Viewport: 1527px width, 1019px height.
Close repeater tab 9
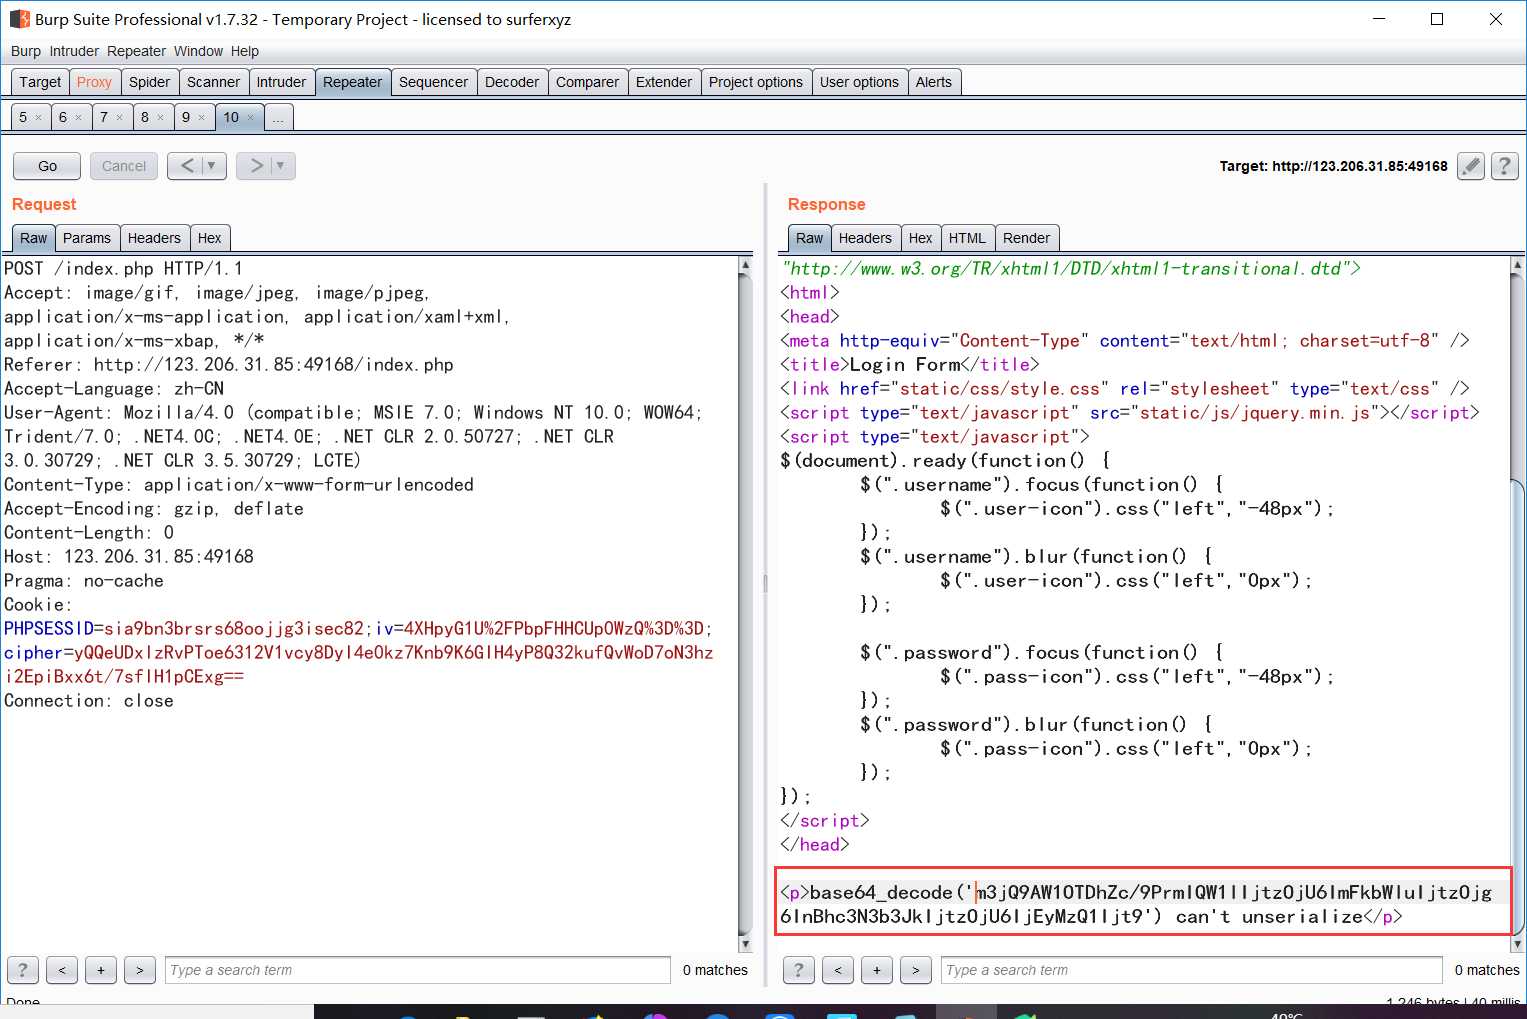tap(201, 118)
